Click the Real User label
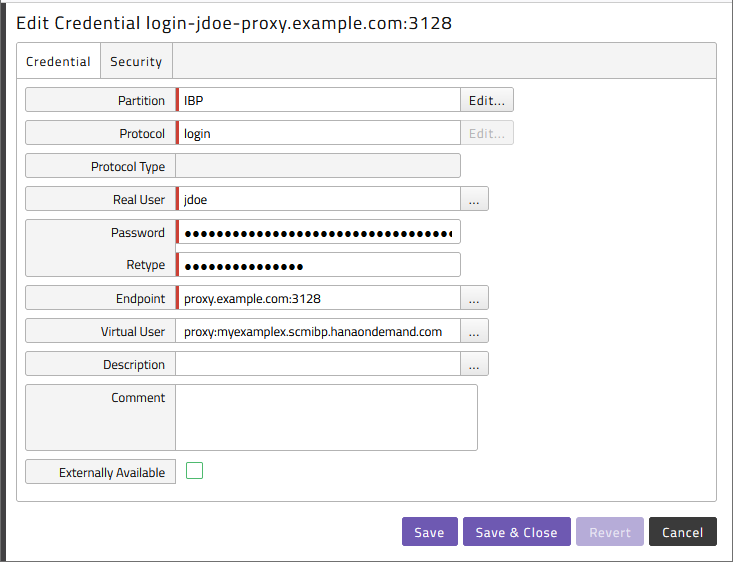Screen dimensions: 733x562 coord(139,200)
